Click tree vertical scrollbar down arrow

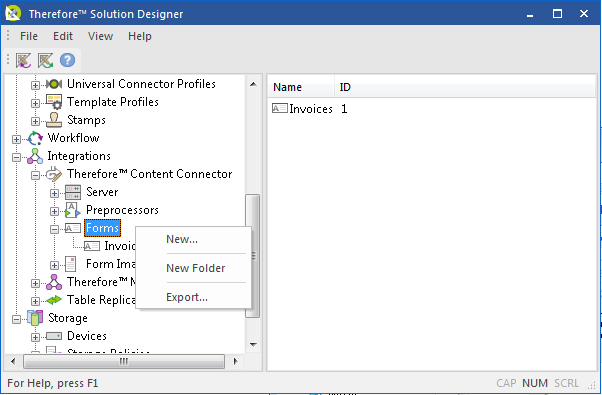253,344
